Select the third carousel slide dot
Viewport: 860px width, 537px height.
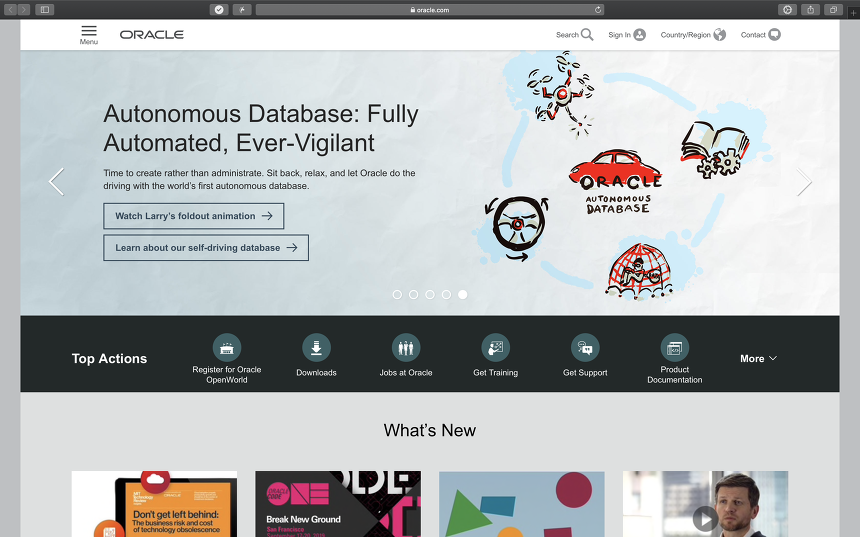coord(430,295)
